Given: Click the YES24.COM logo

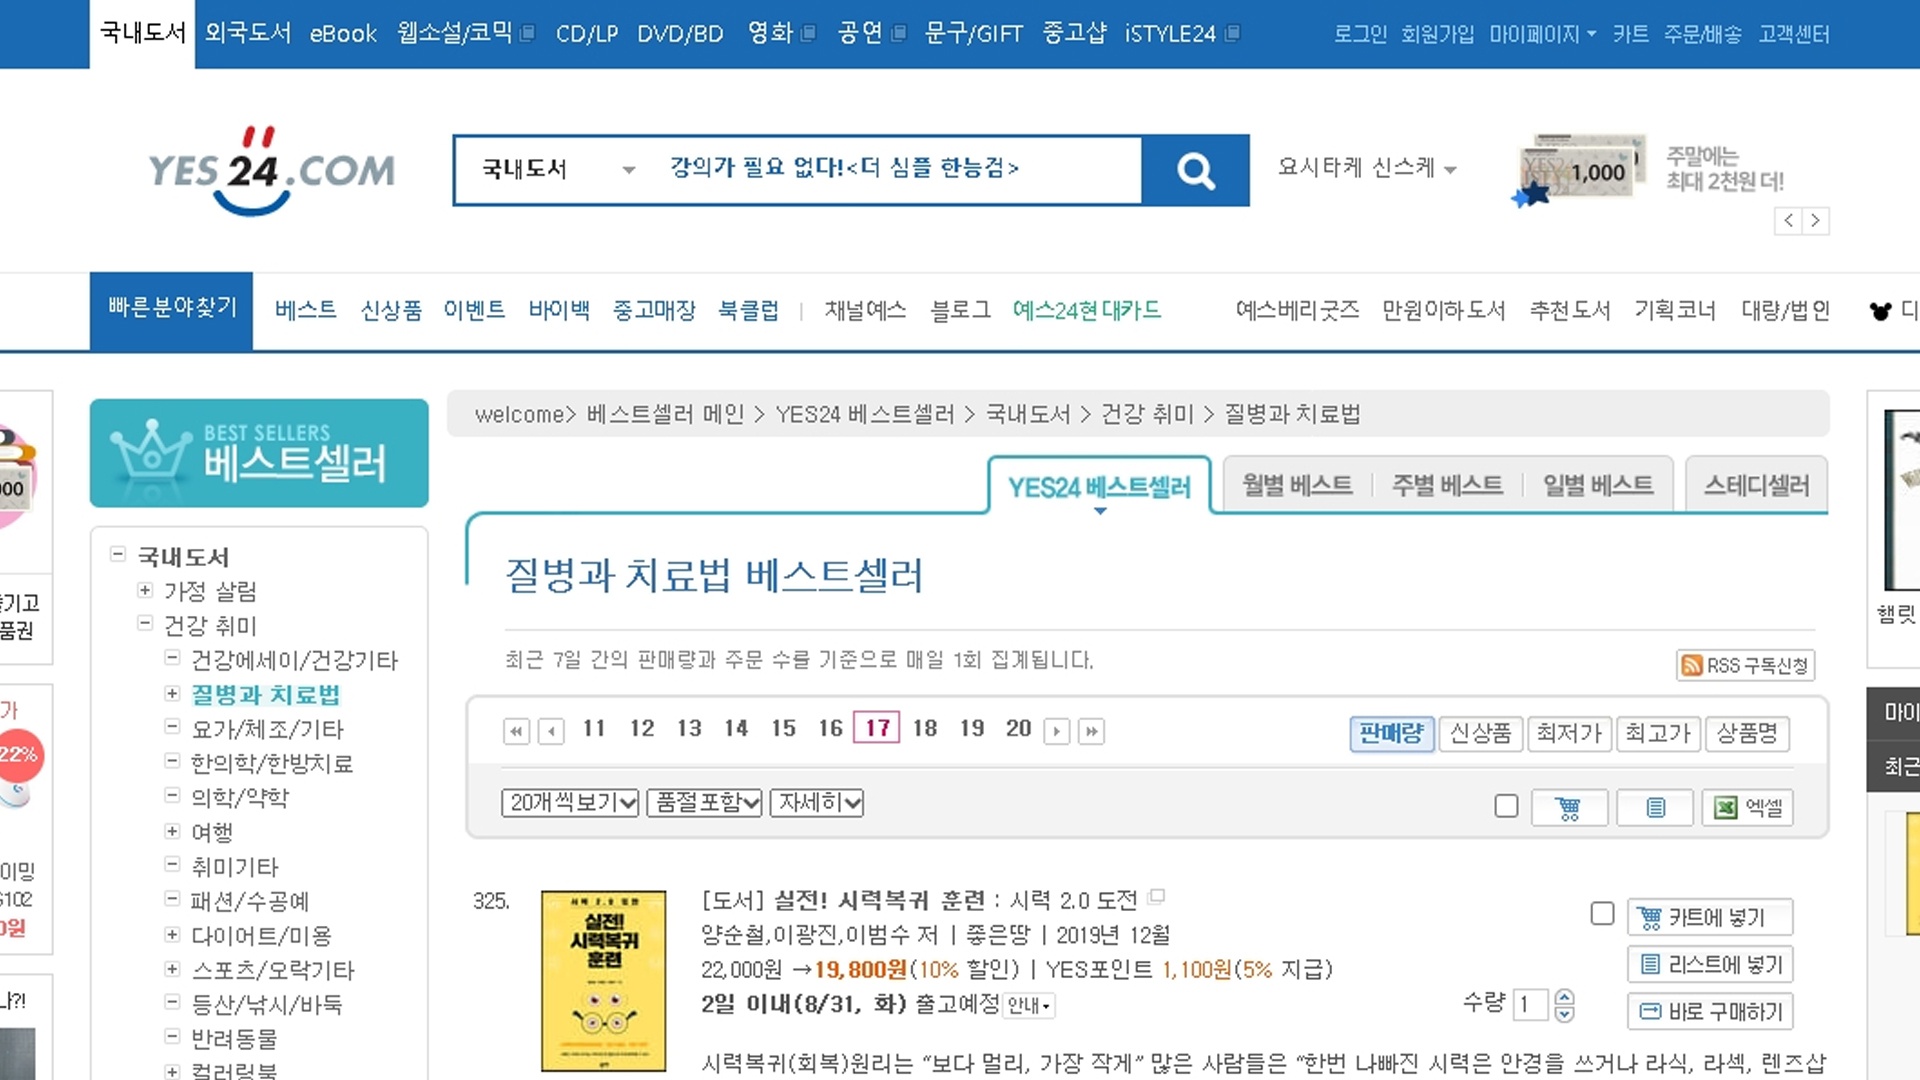Looking at the screenshot, I should tap(271, 171).
